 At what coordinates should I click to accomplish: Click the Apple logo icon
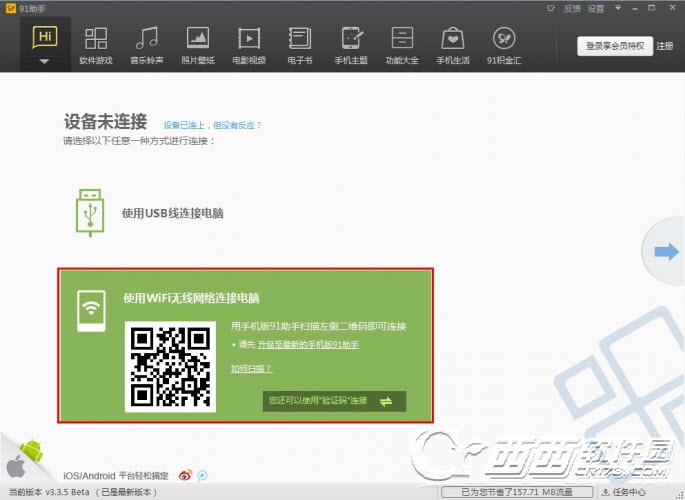tap(16, 466)
